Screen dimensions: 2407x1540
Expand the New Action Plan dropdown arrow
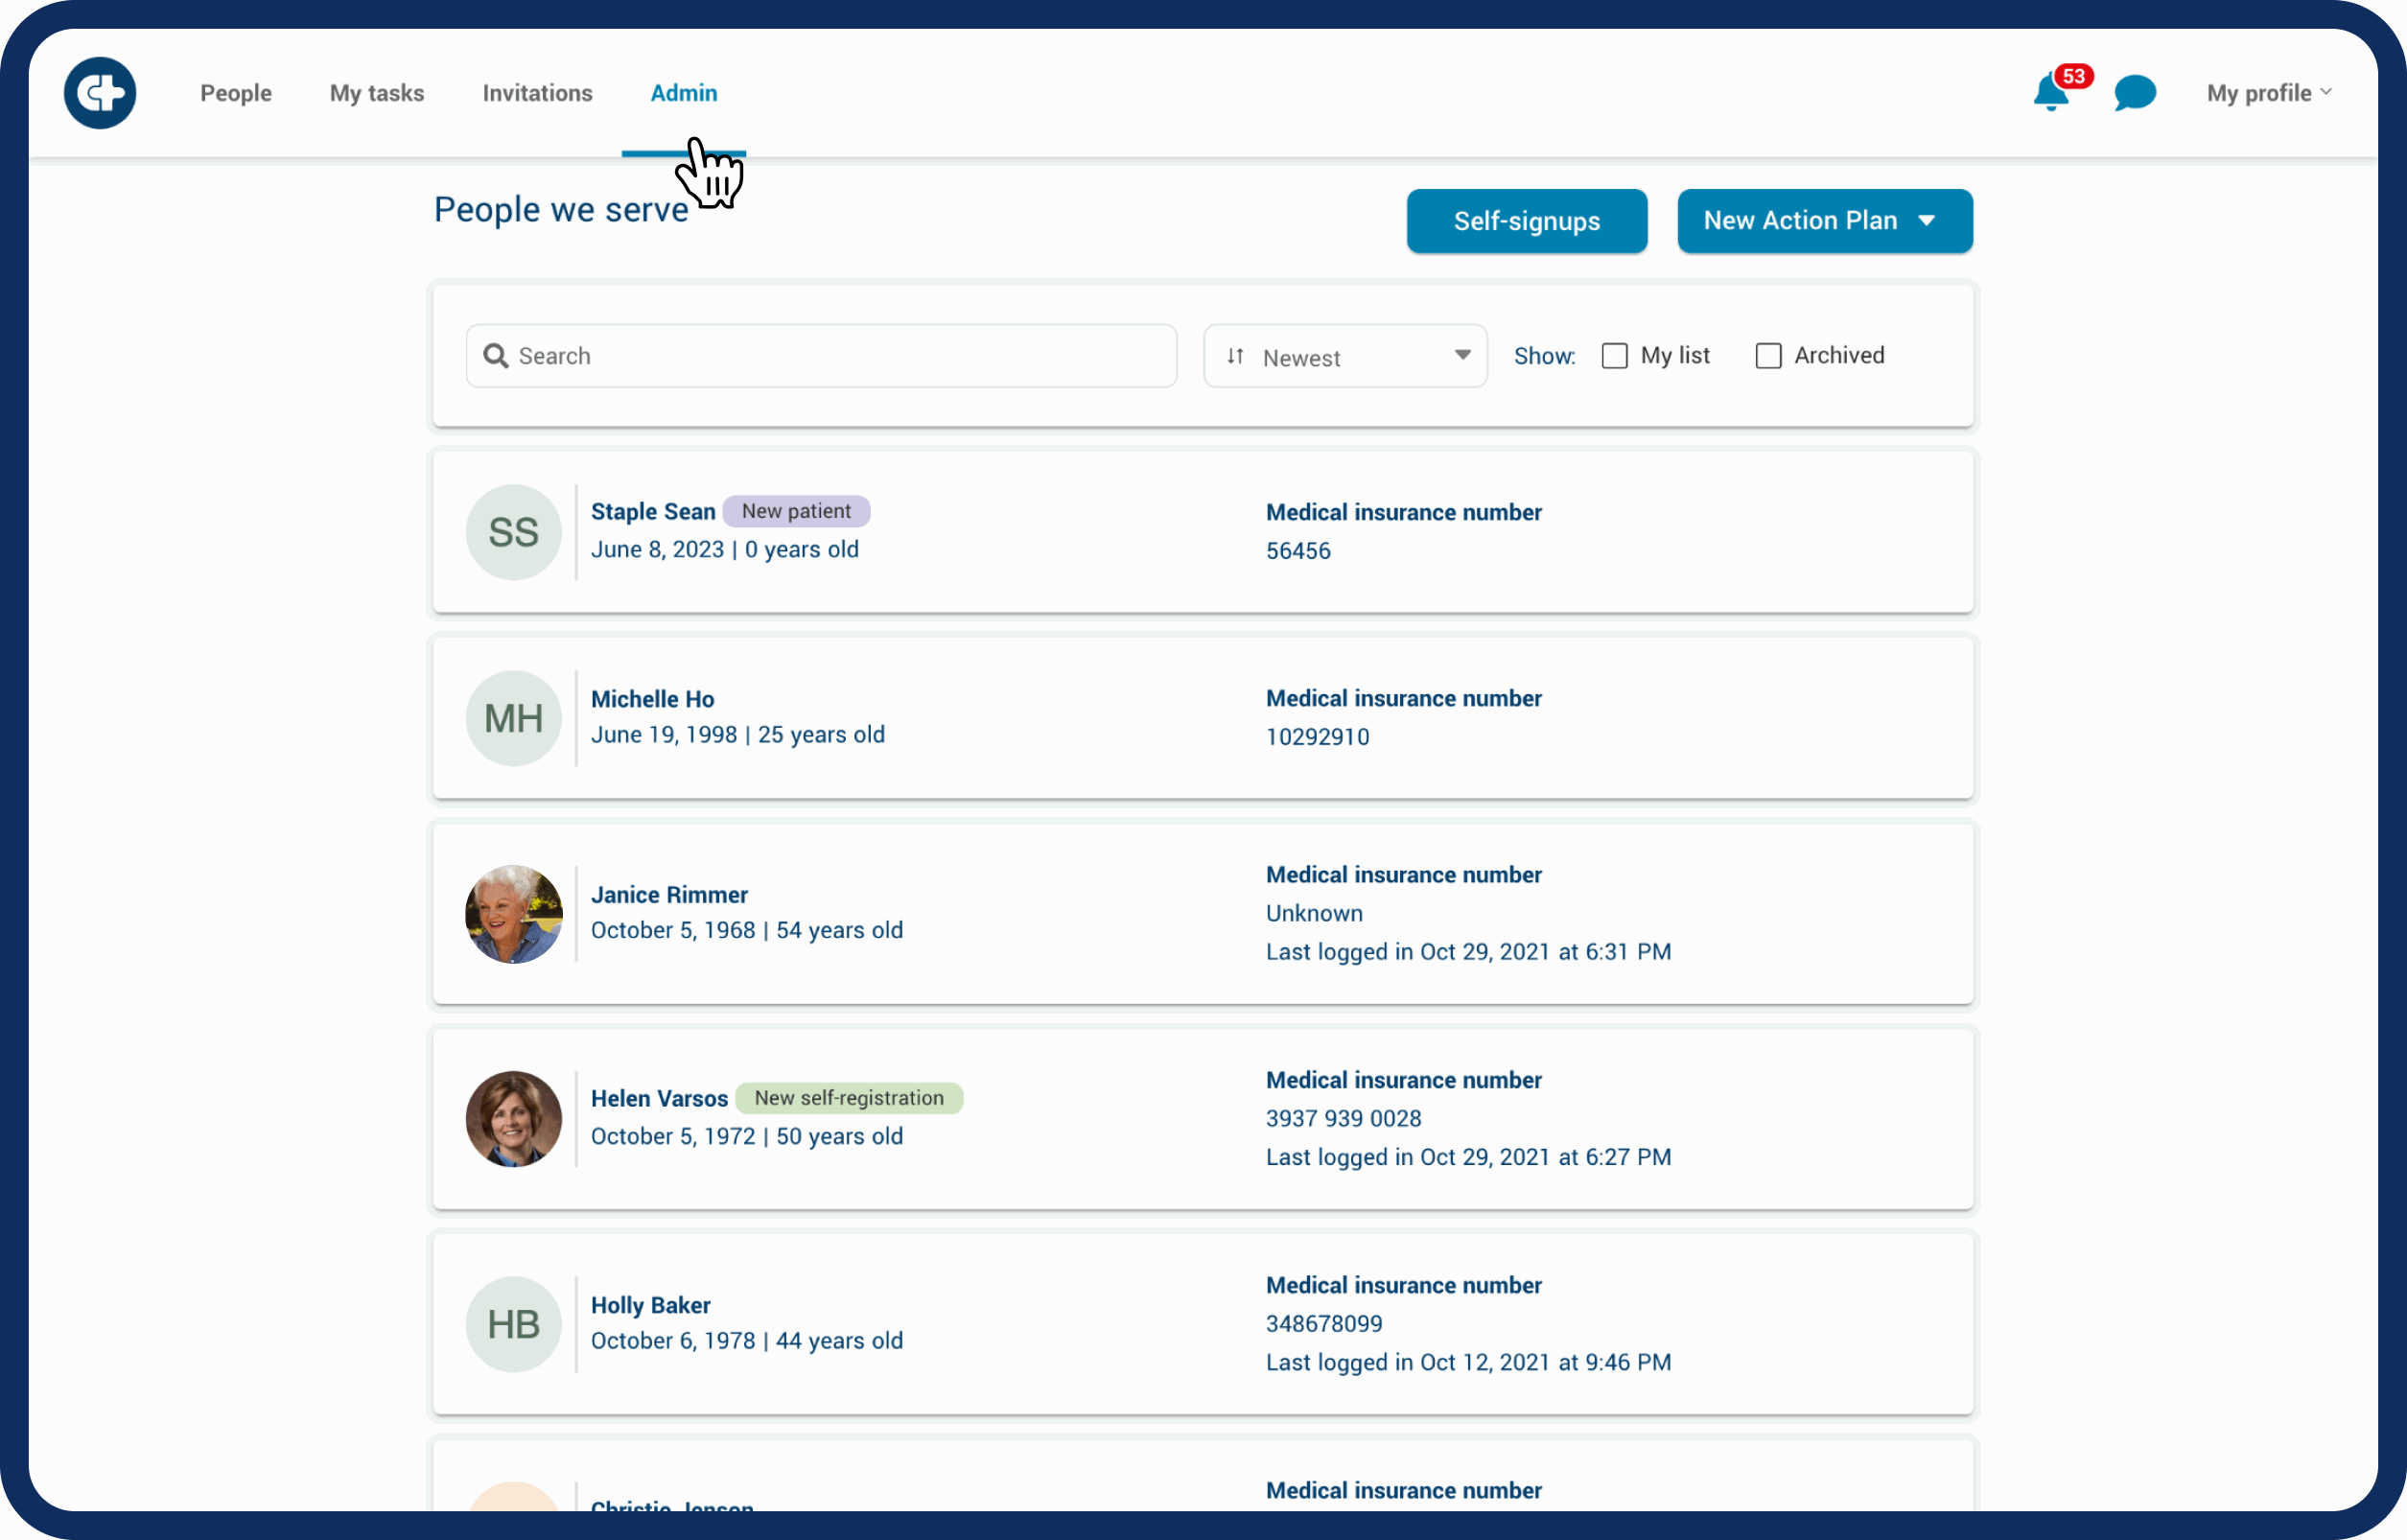[x=1926, y=221]
